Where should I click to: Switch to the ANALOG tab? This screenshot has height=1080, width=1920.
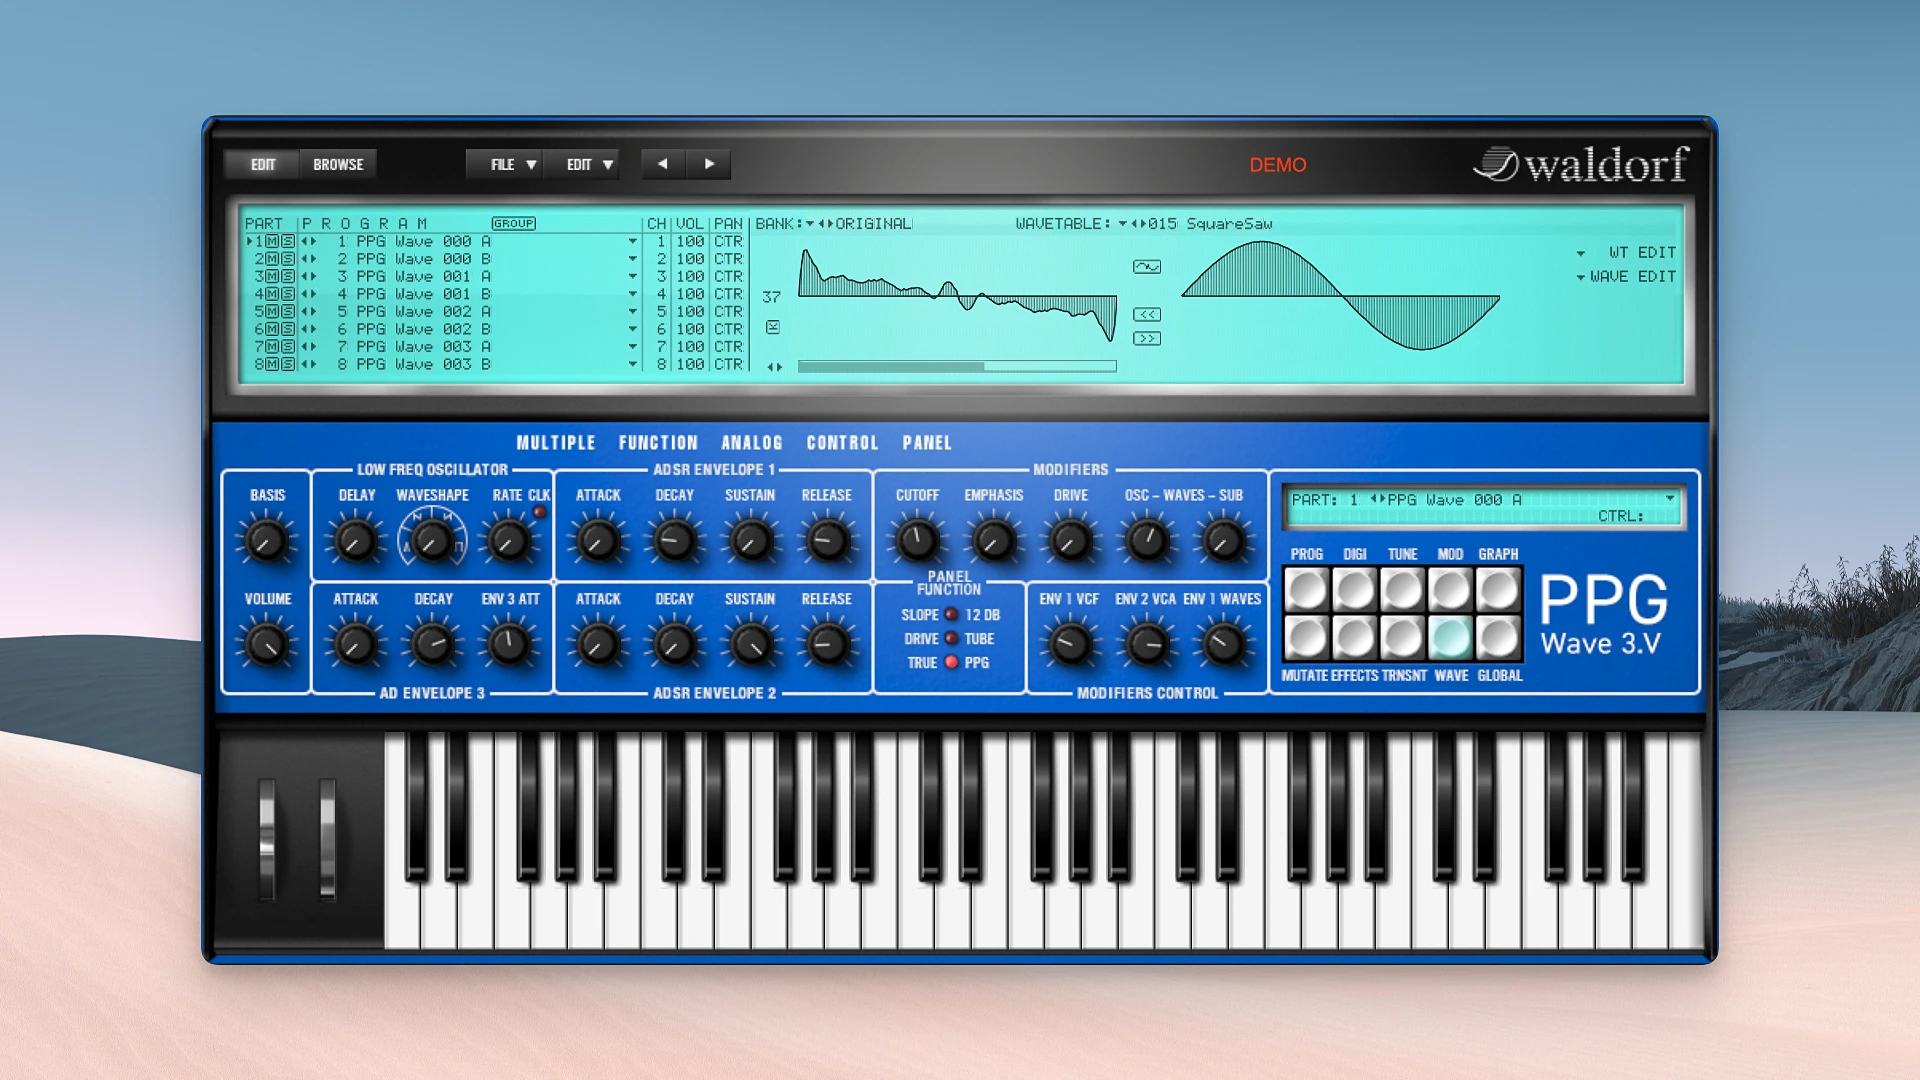[751, 442]
